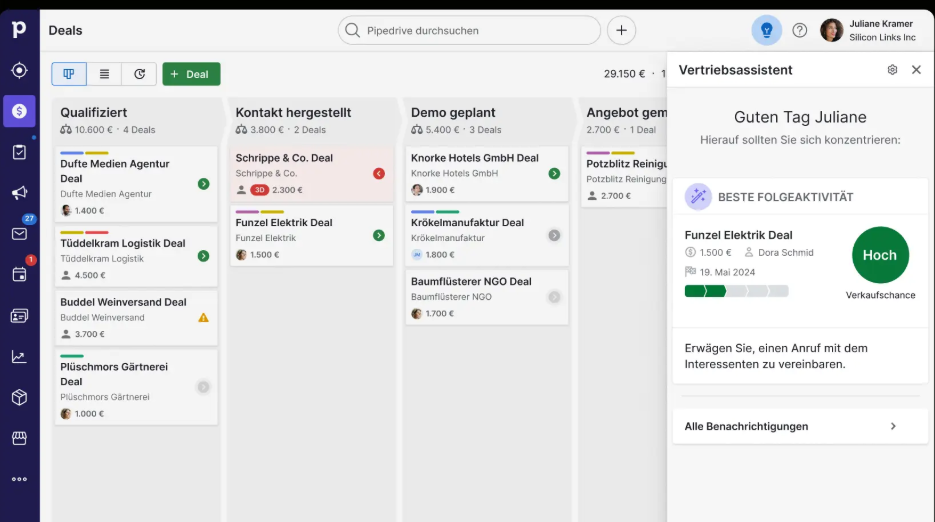Click Dufte Medien Agentur color labels

[x=84, y=153]
